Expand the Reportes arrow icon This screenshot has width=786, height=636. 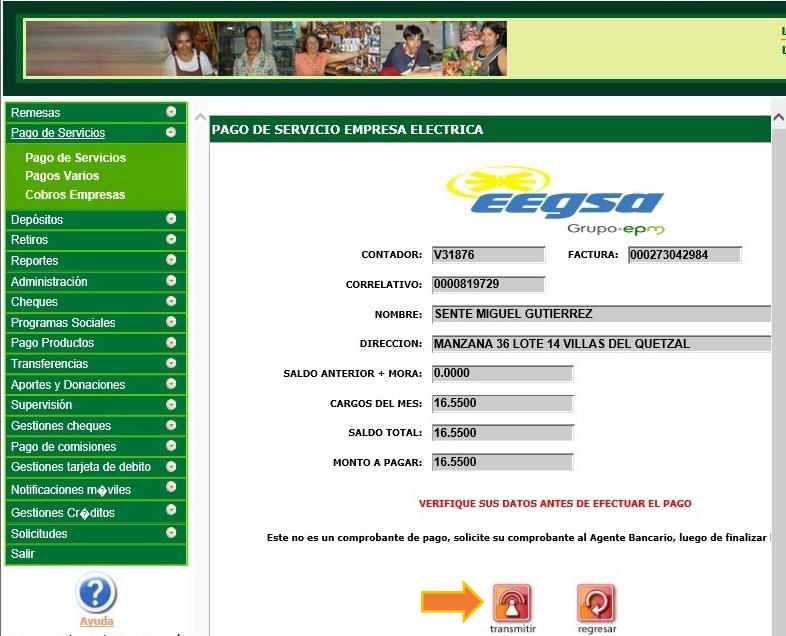click(171, 261)
